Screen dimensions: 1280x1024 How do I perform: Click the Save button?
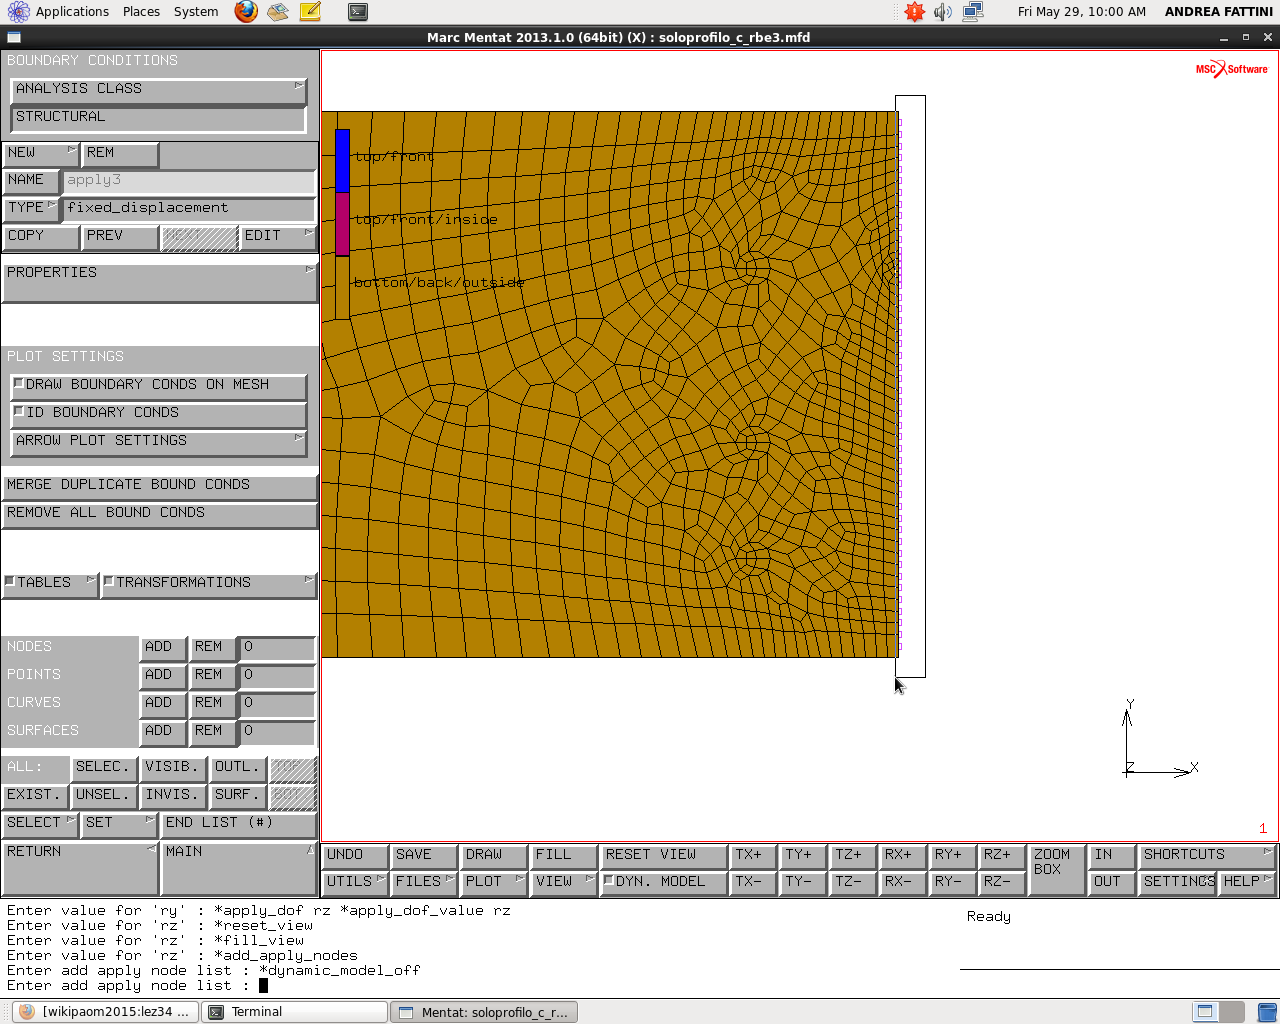coord(424,855)
